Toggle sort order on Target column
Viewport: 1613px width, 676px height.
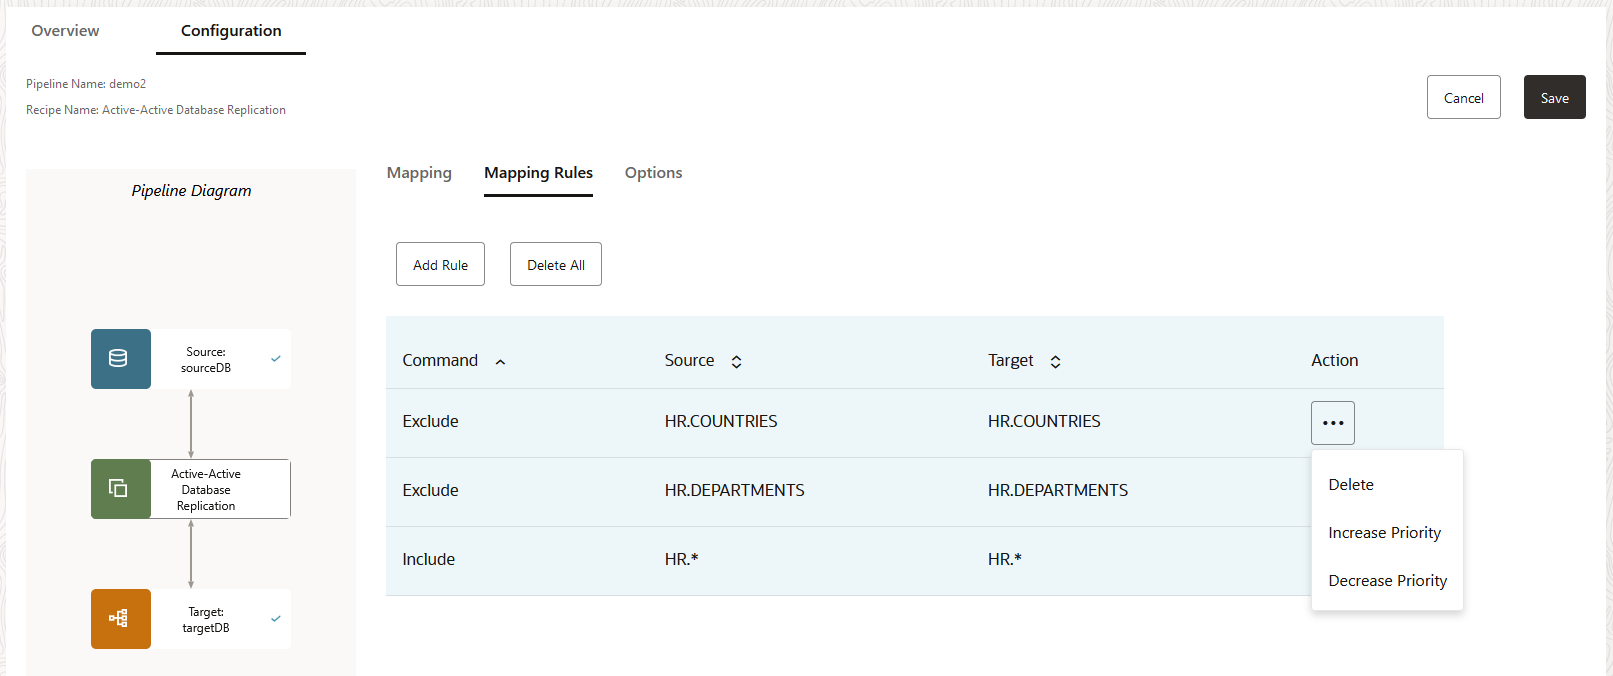[x=1055, y=362]
